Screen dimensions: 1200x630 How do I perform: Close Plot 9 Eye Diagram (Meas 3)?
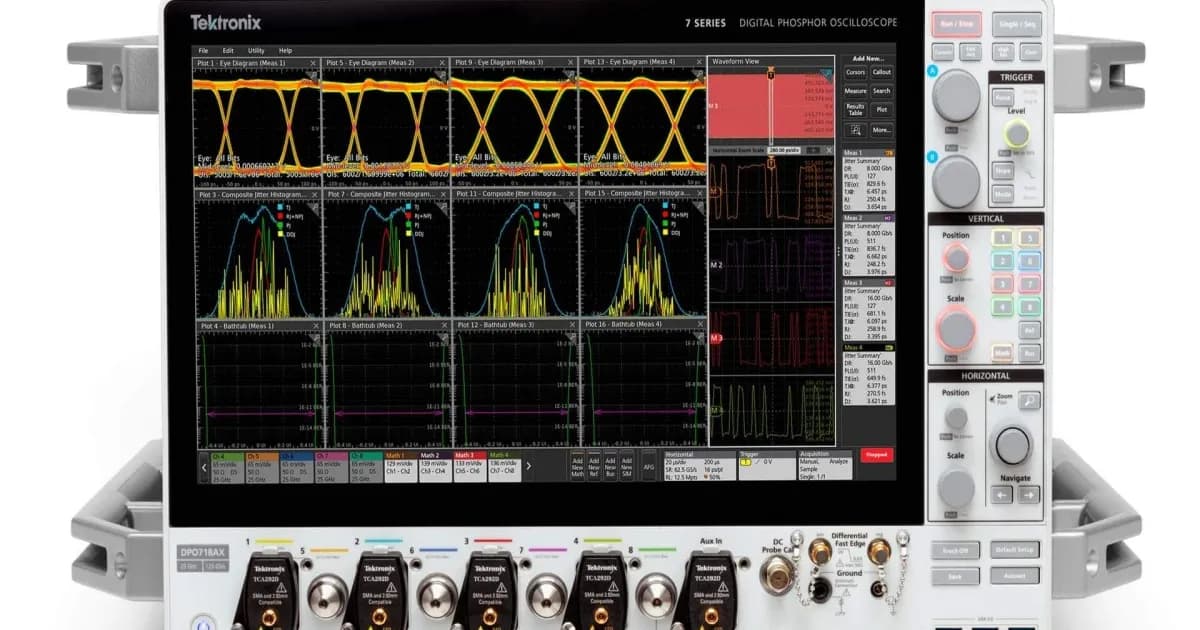572,63
